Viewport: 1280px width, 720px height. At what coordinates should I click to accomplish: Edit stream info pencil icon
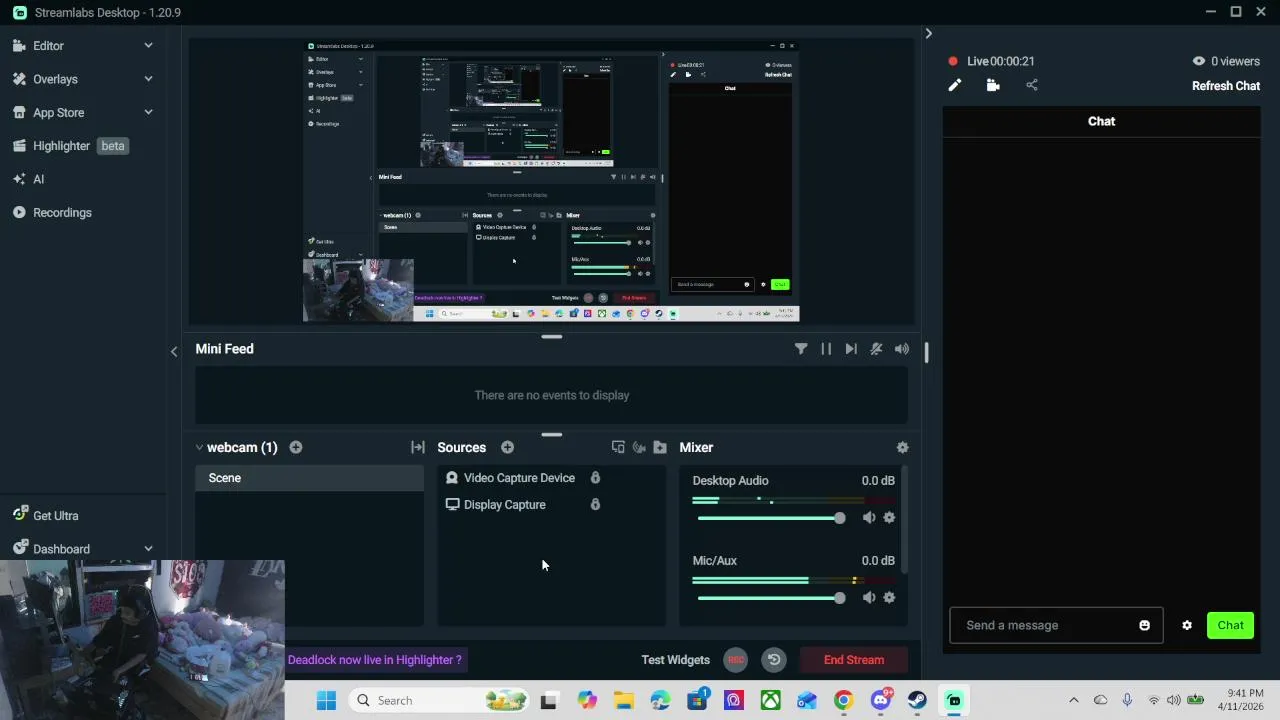955,86
